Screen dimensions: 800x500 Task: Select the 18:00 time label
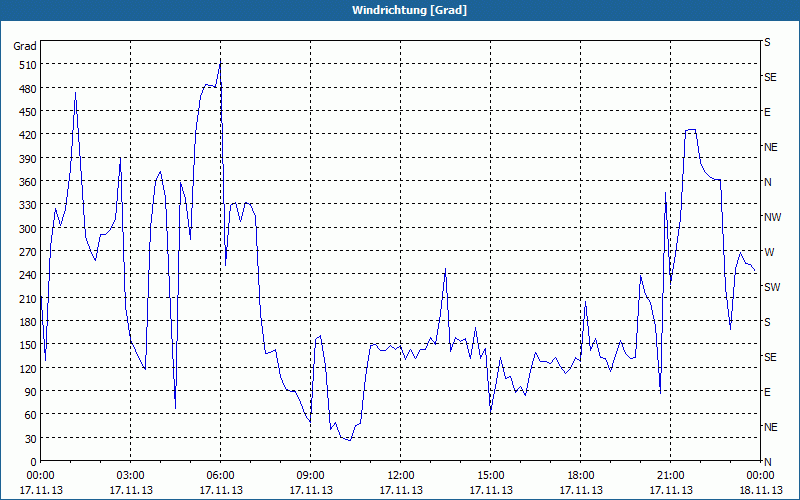(581, 476)
